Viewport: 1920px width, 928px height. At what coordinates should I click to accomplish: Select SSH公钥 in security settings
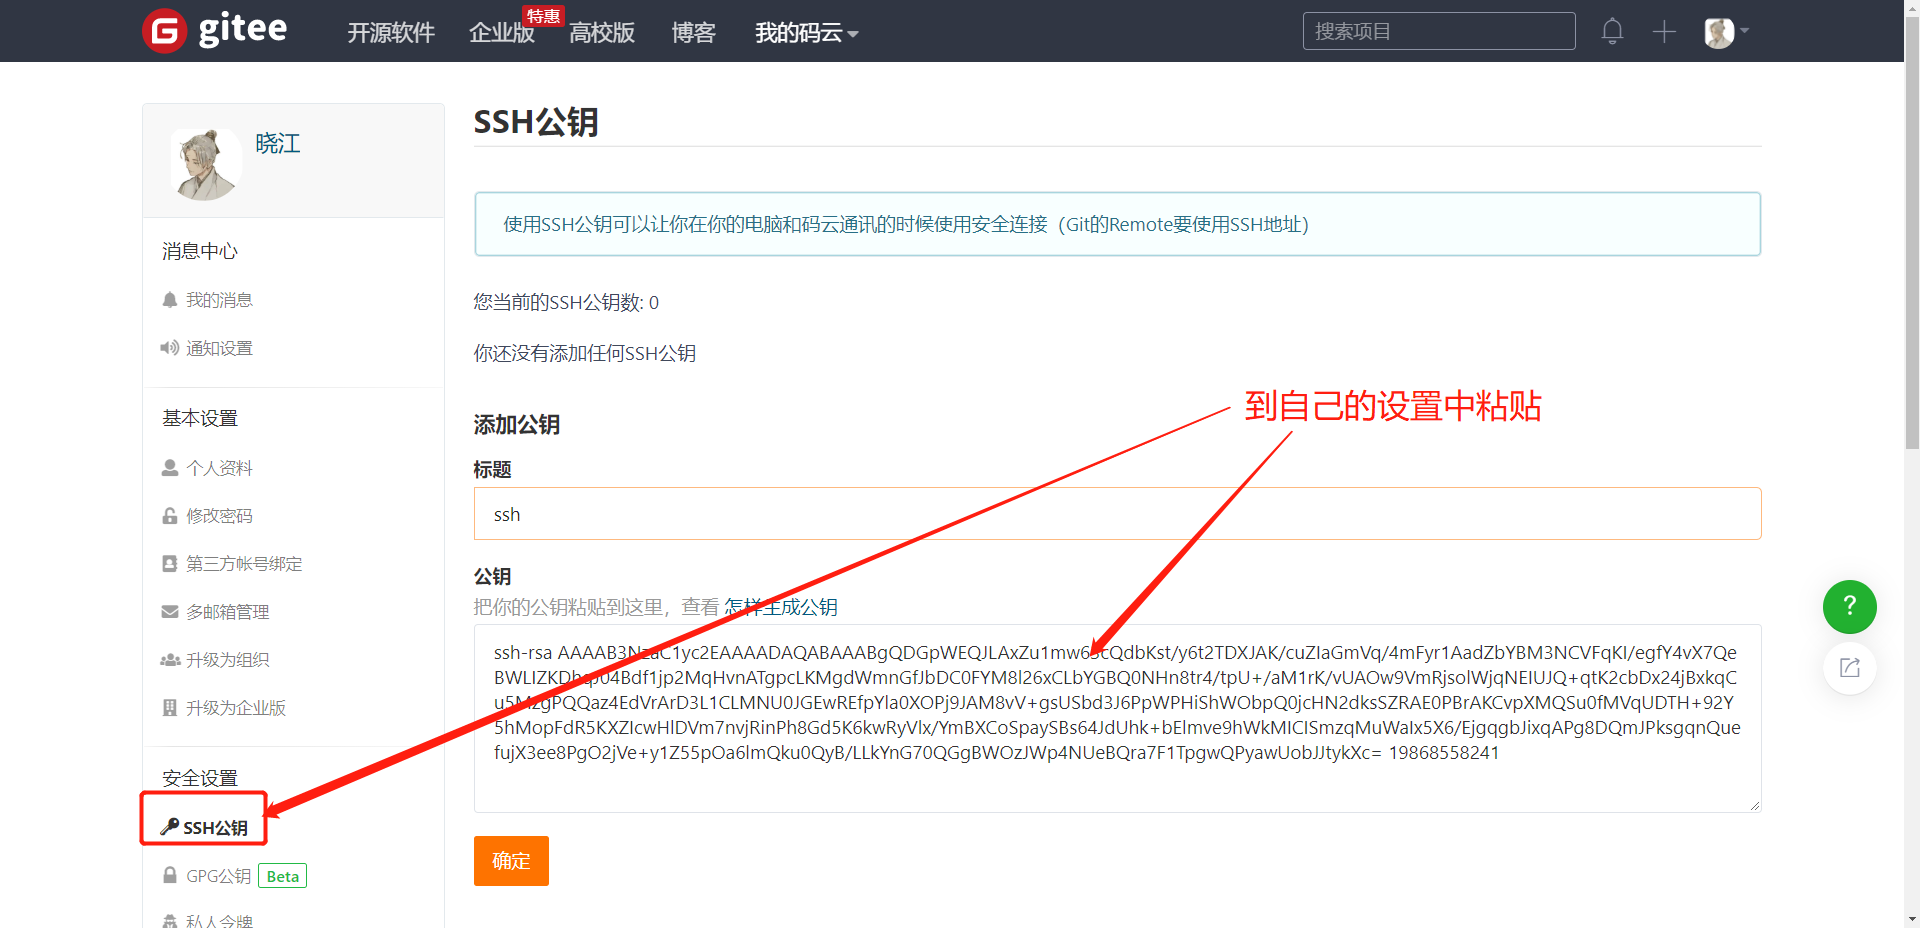[214, 828]
